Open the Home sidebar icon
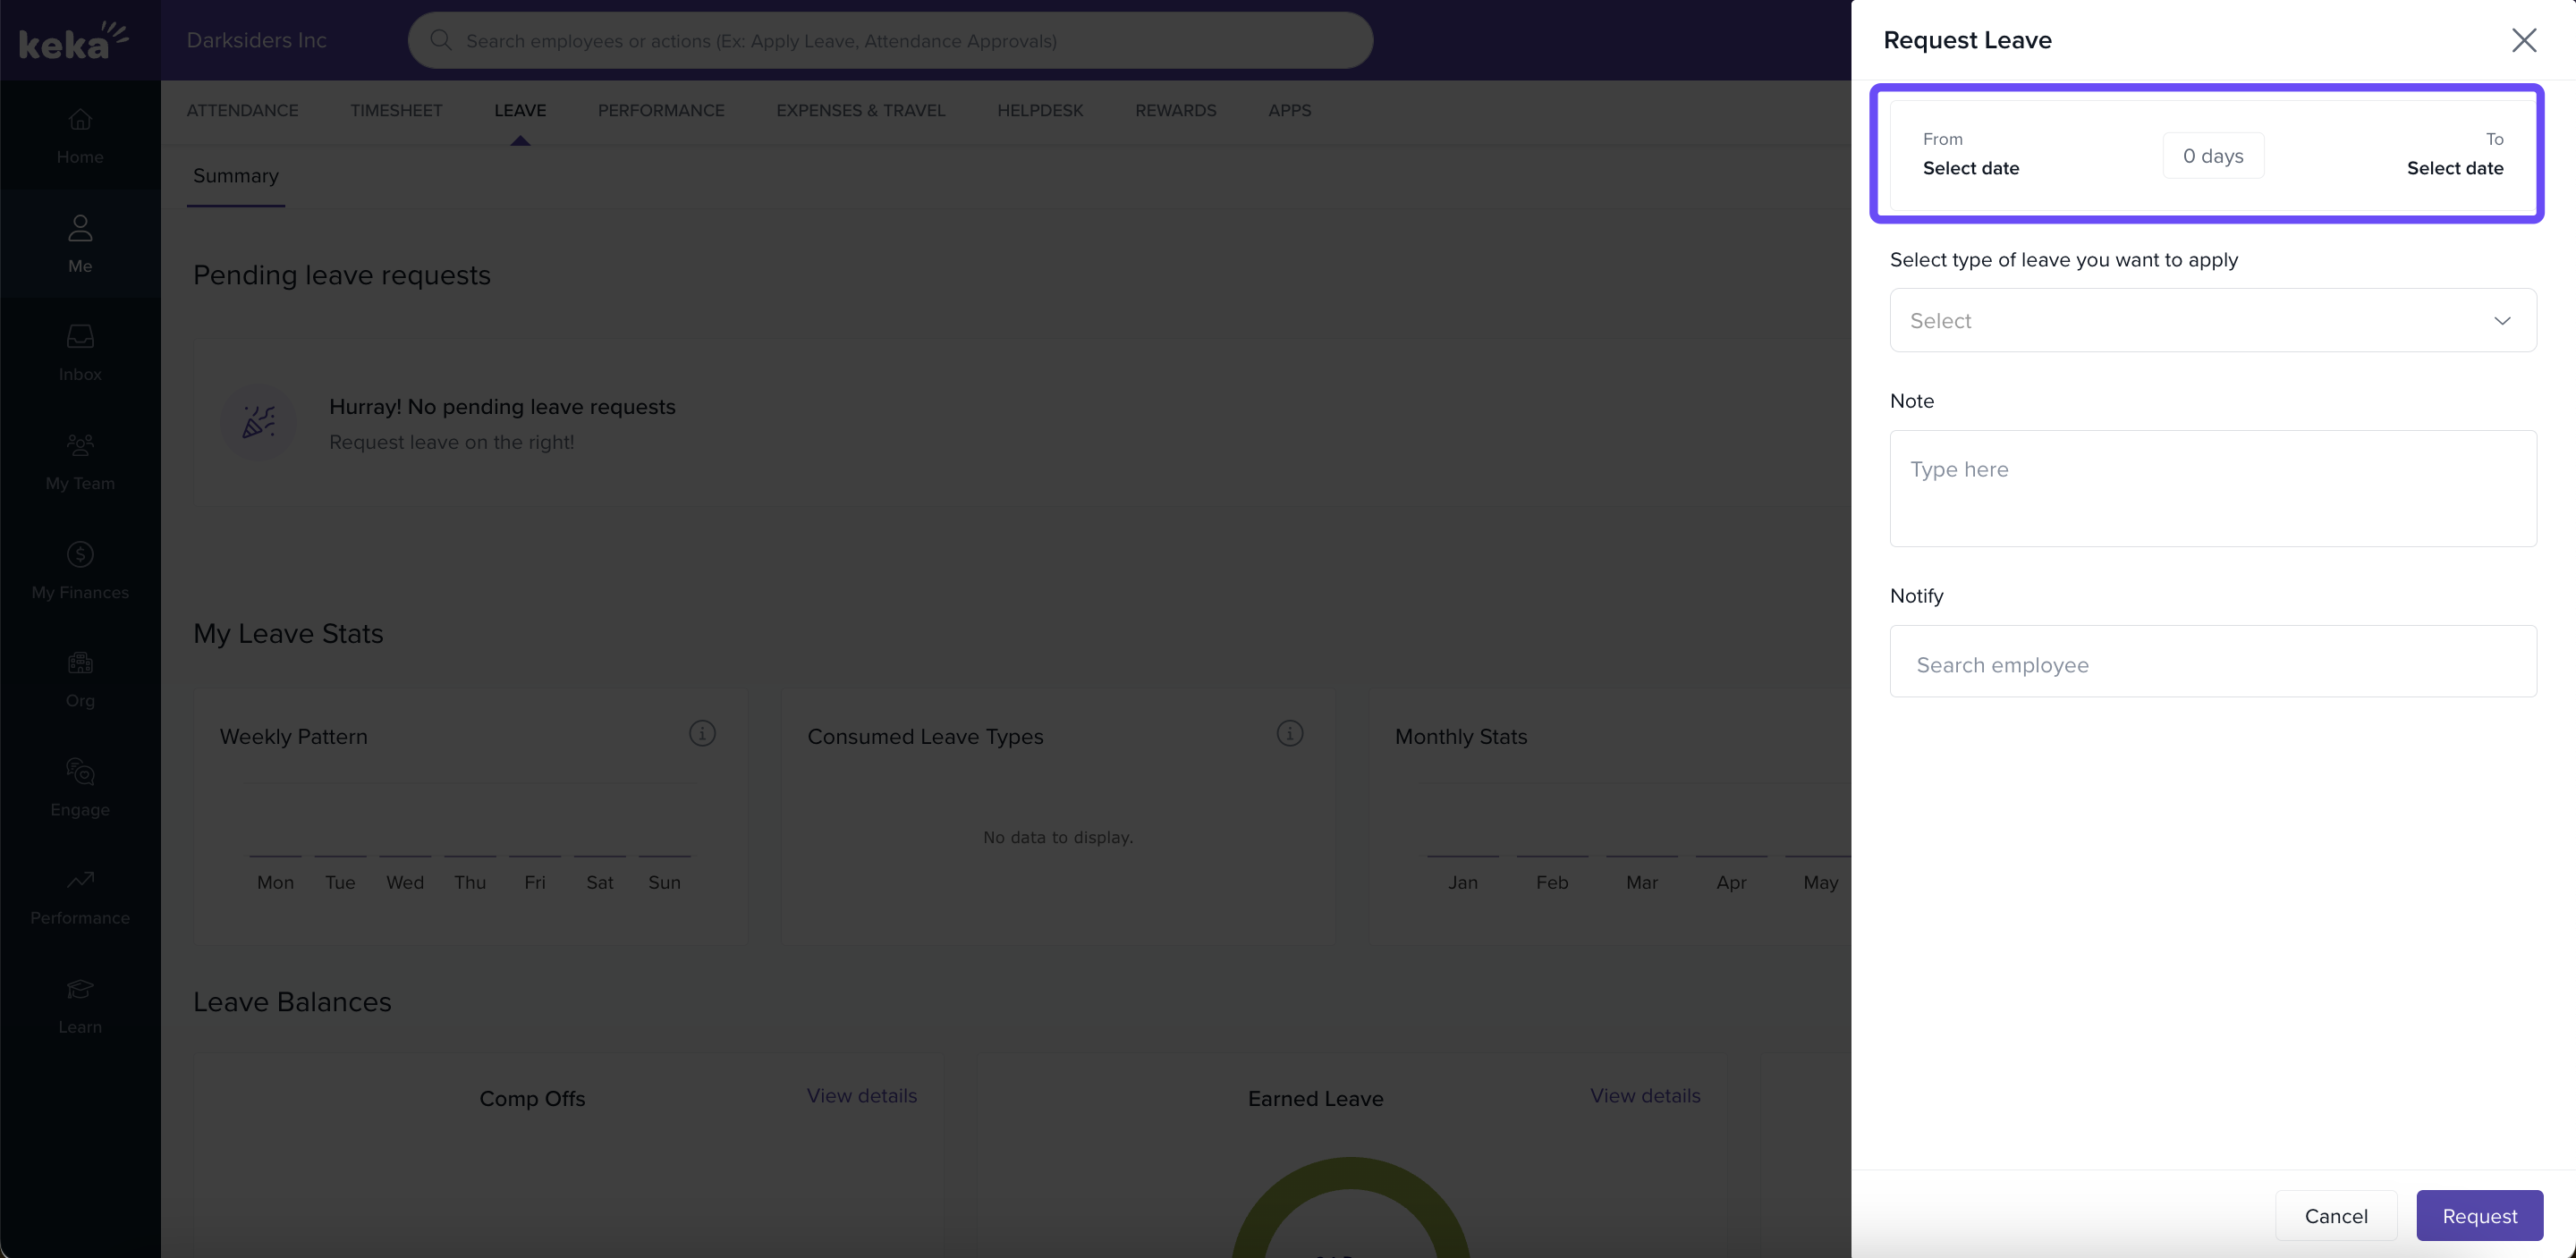 click(x=80, y=120)
